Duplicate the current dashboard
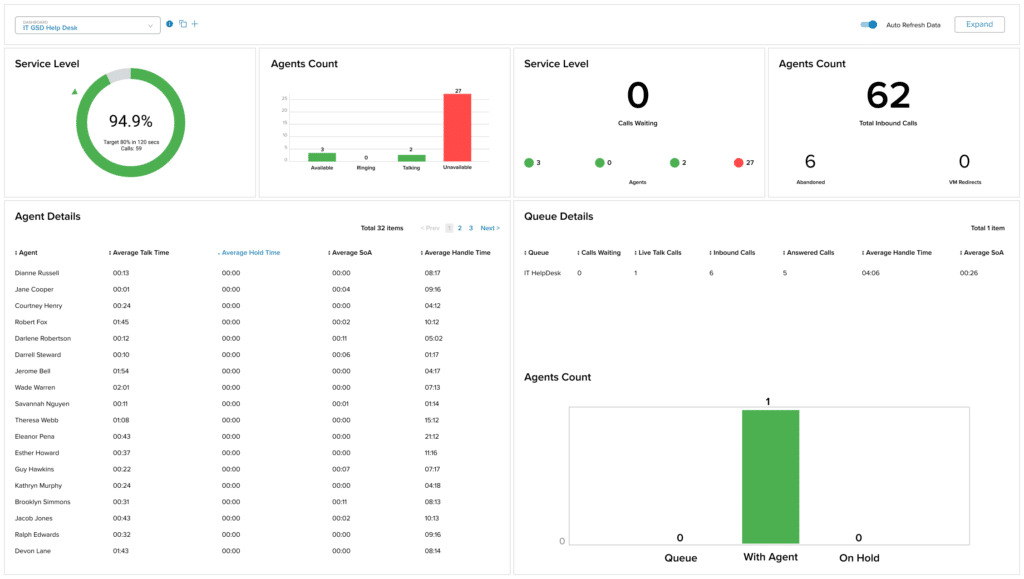This screenshot has width=1024, height=579. [x=183, y=24]
